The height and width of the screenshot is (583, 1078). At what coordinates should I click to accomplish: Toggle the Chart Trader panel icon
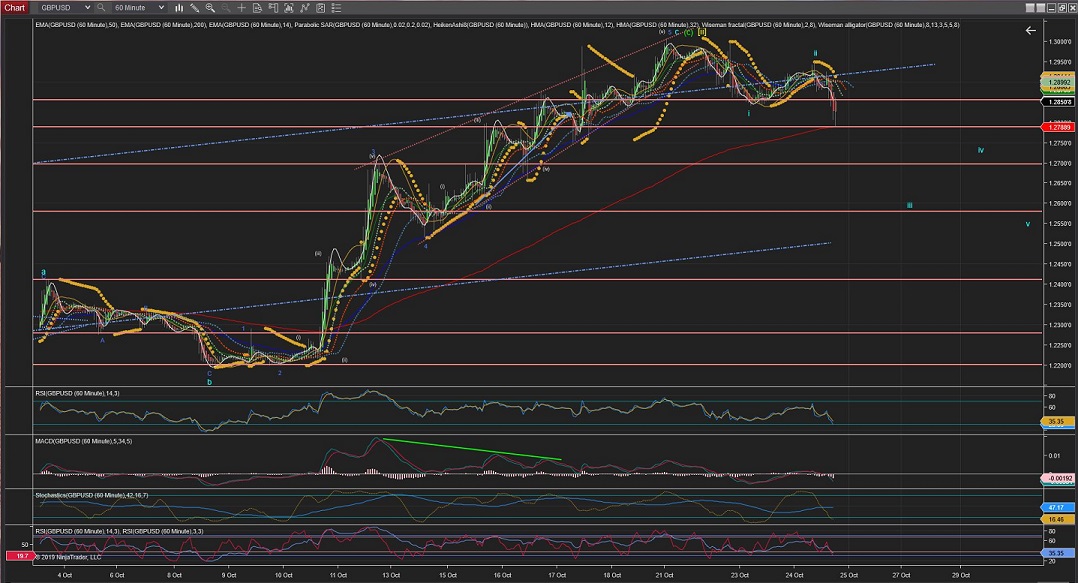click(273, 8)
